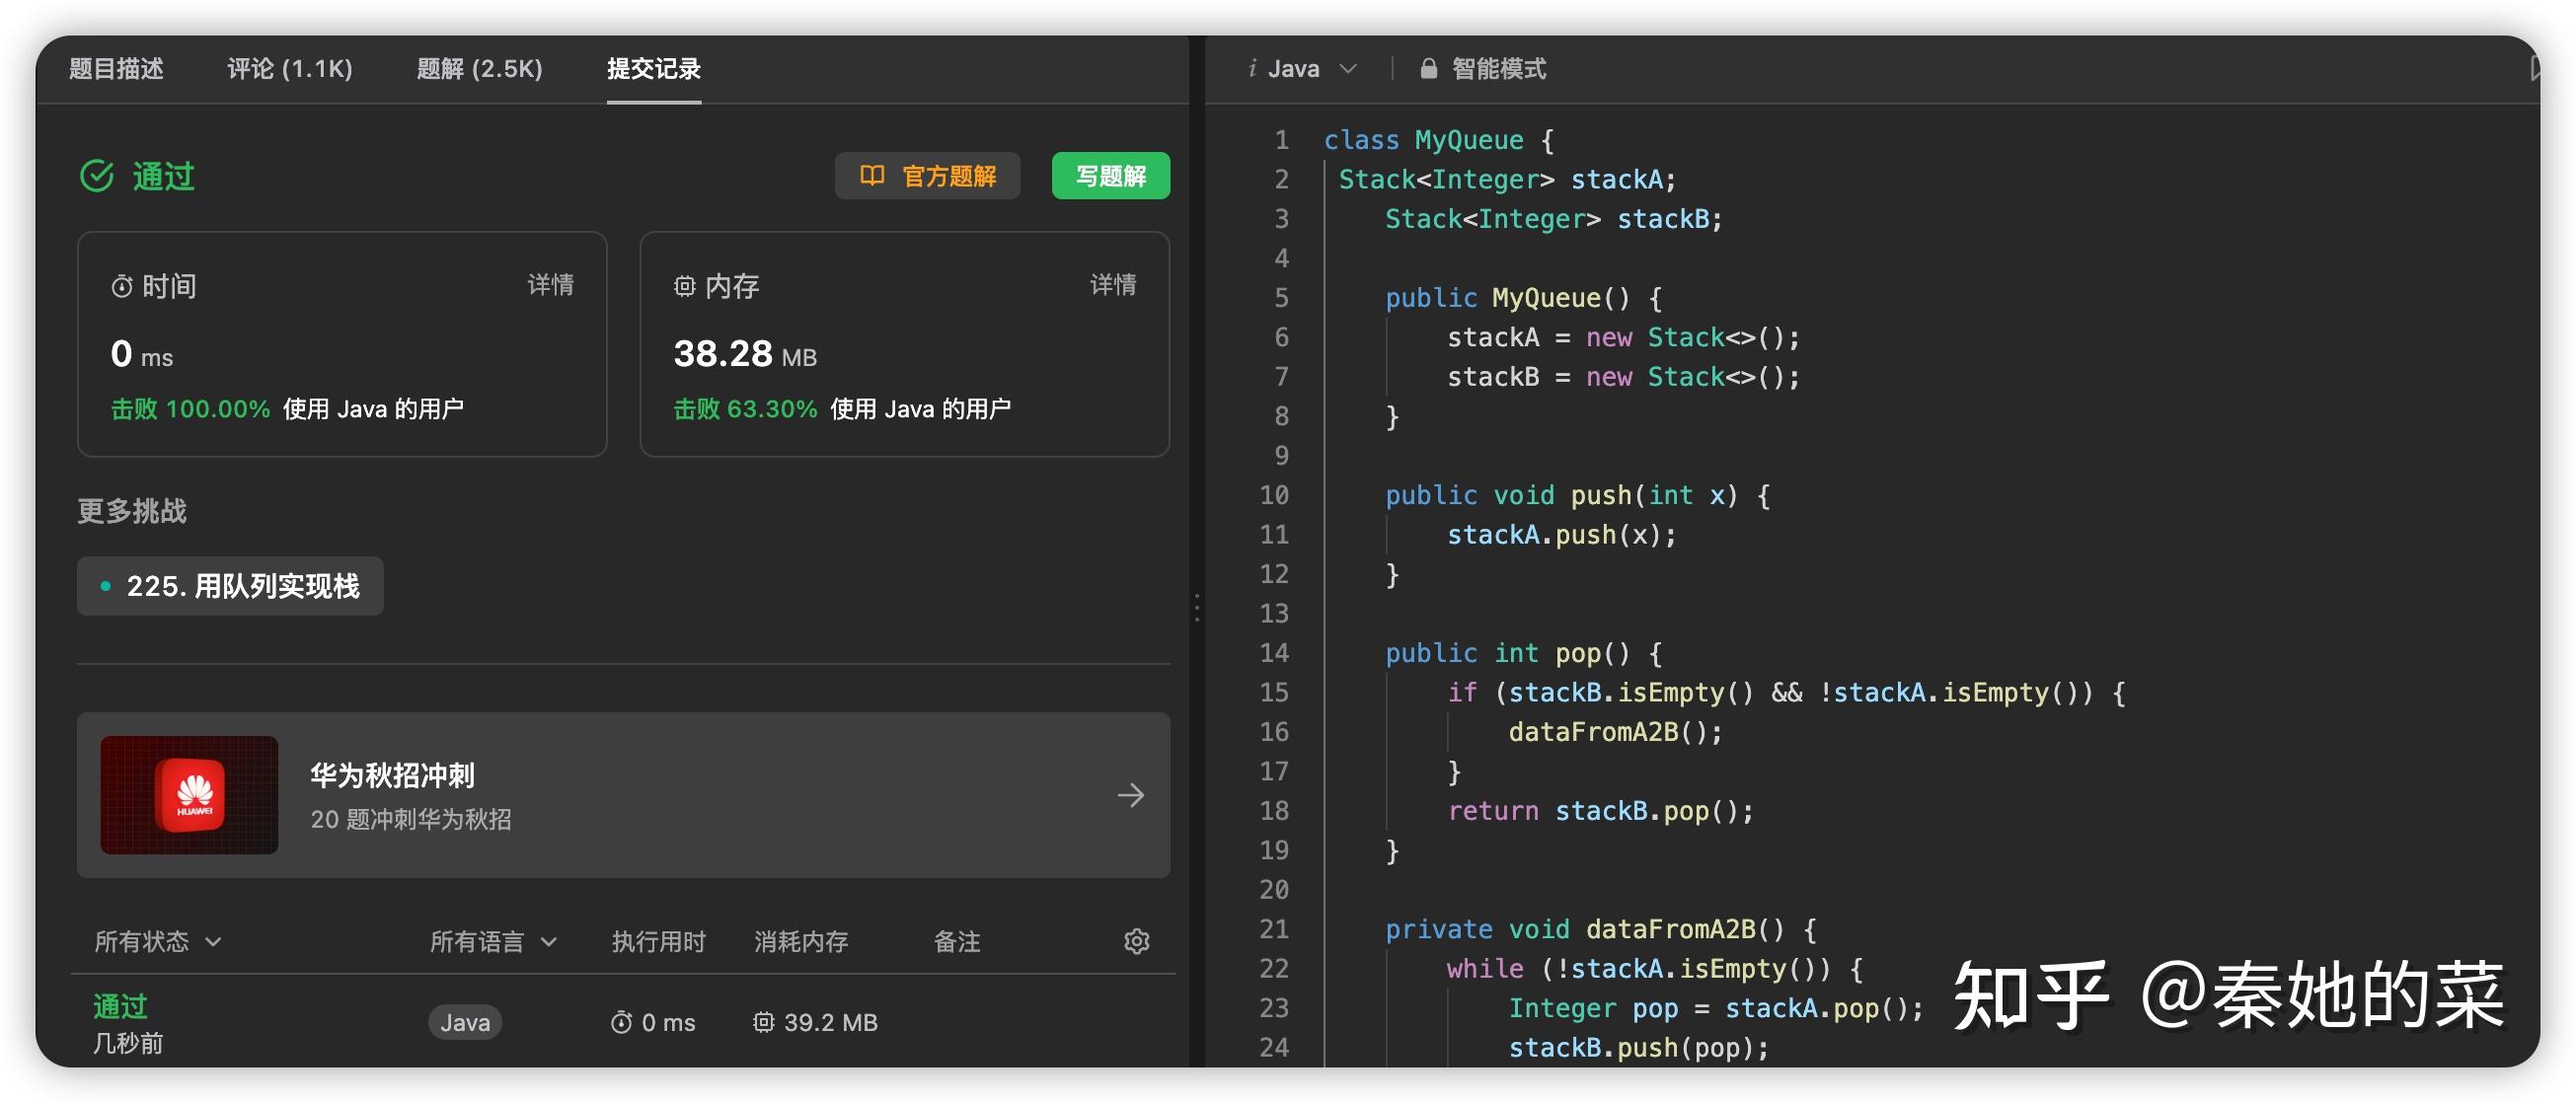Click the 消耗内存 column header
The height and width of the screenshot is (1103, 2576).
tap(801, 941)
